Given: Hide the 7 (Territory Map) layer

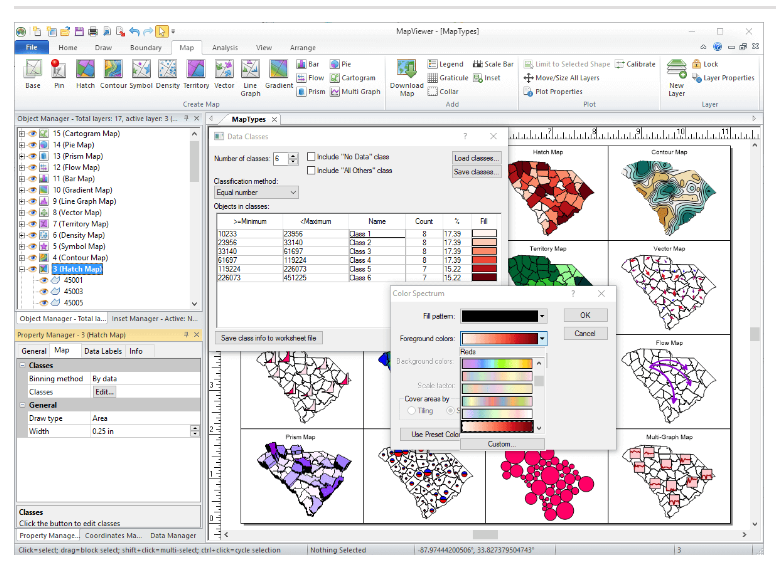Looking at the screenshot, I should [33, 224].
